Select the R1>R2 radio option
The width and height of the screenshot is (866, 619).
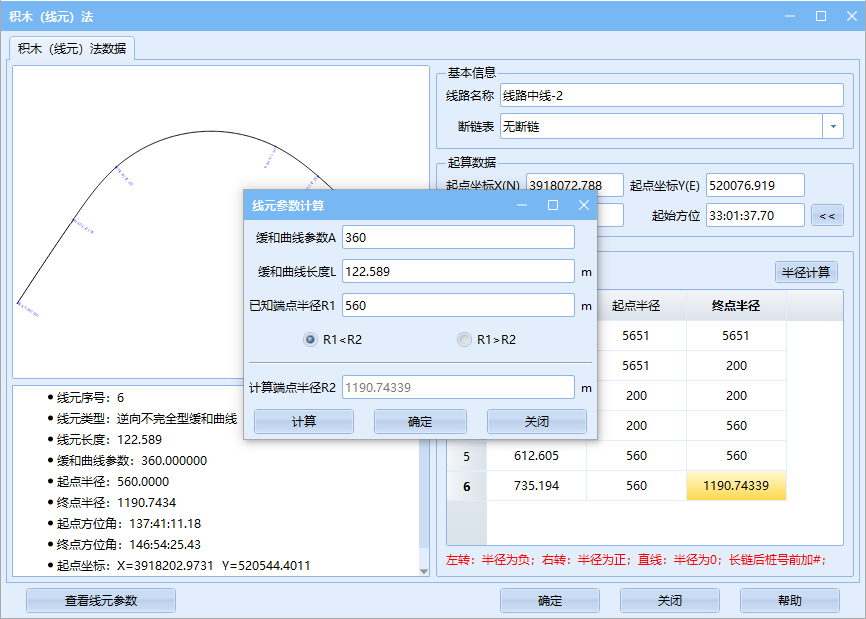(x=464, y=340)
